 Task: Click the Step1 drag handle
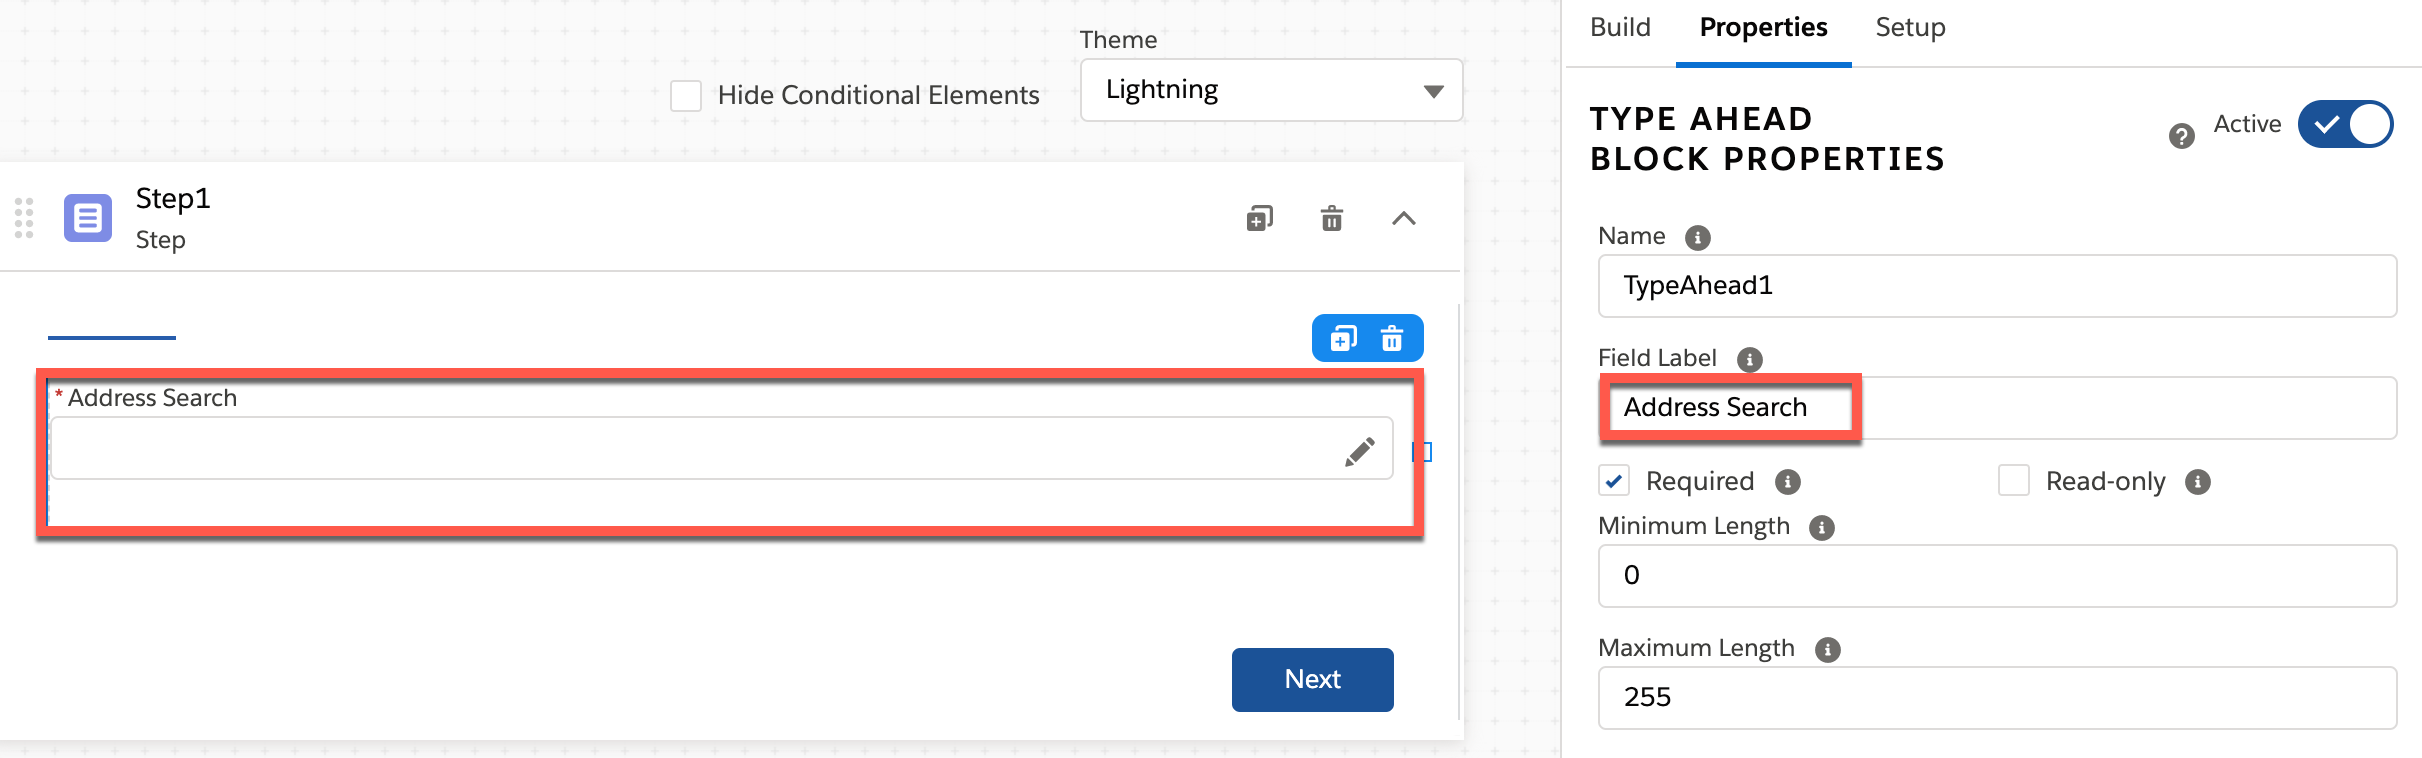click(x=24, y=218)
